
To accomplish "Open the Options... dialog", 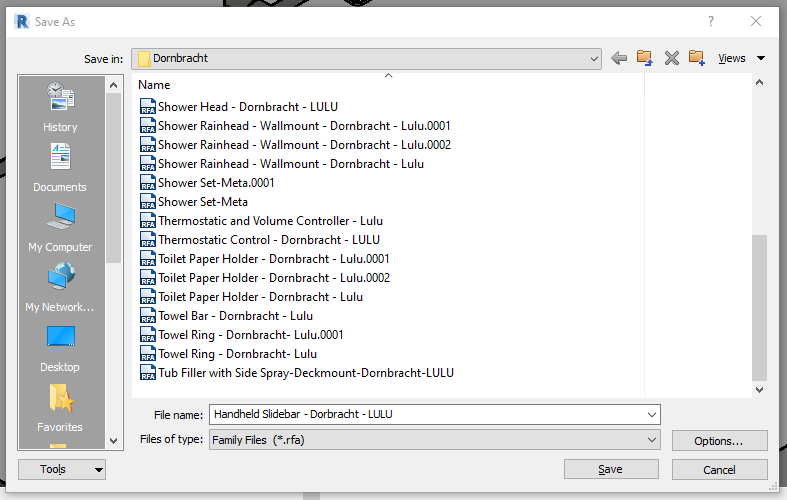I will click(x=719, y=441).
